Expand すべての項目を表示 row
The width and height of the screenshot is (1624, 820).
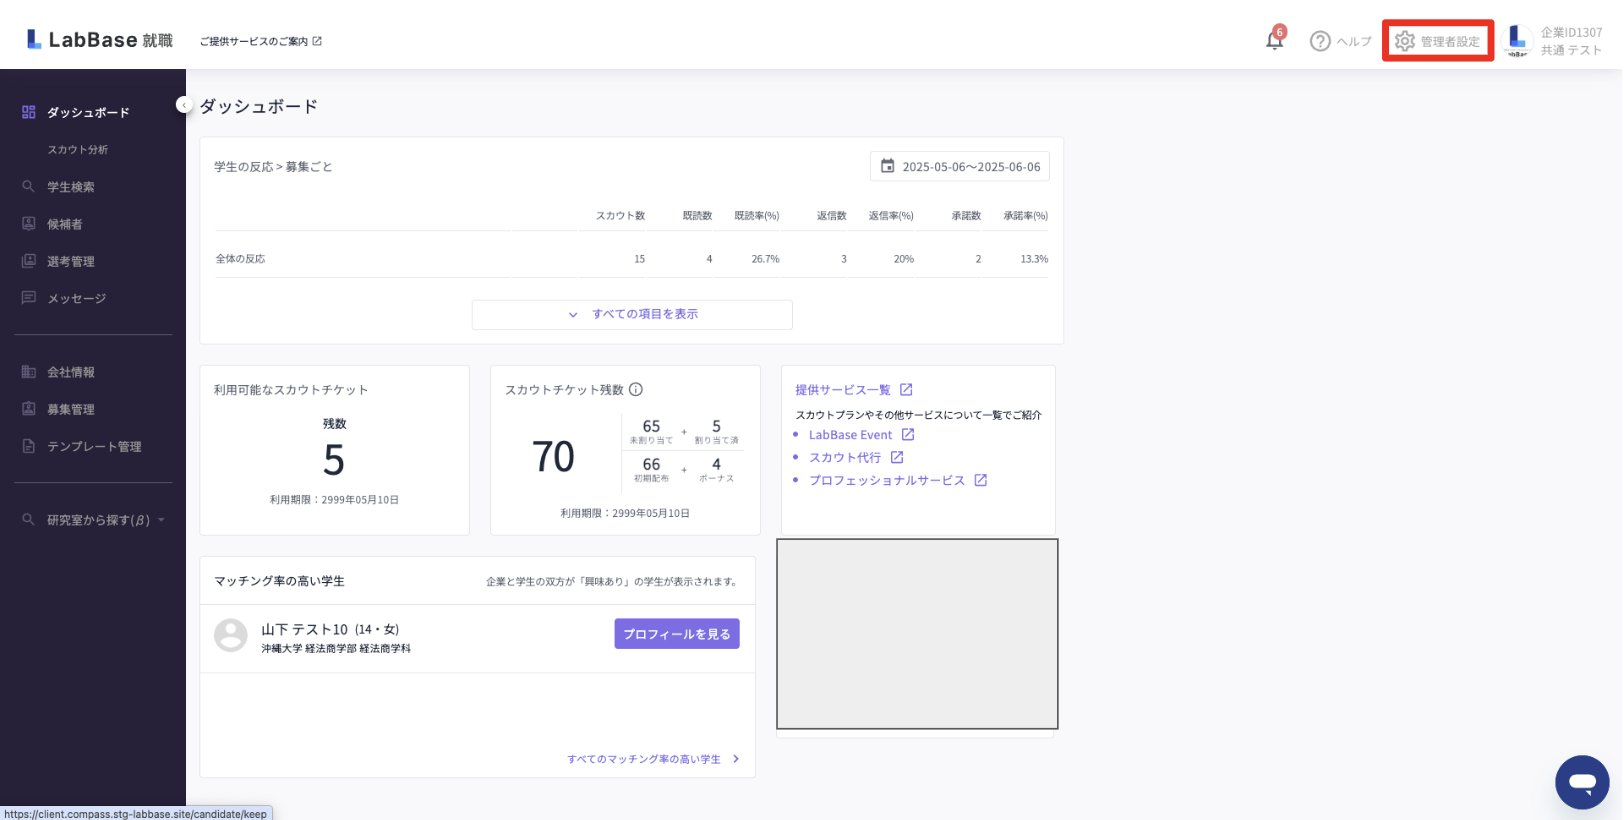(632, 314)
